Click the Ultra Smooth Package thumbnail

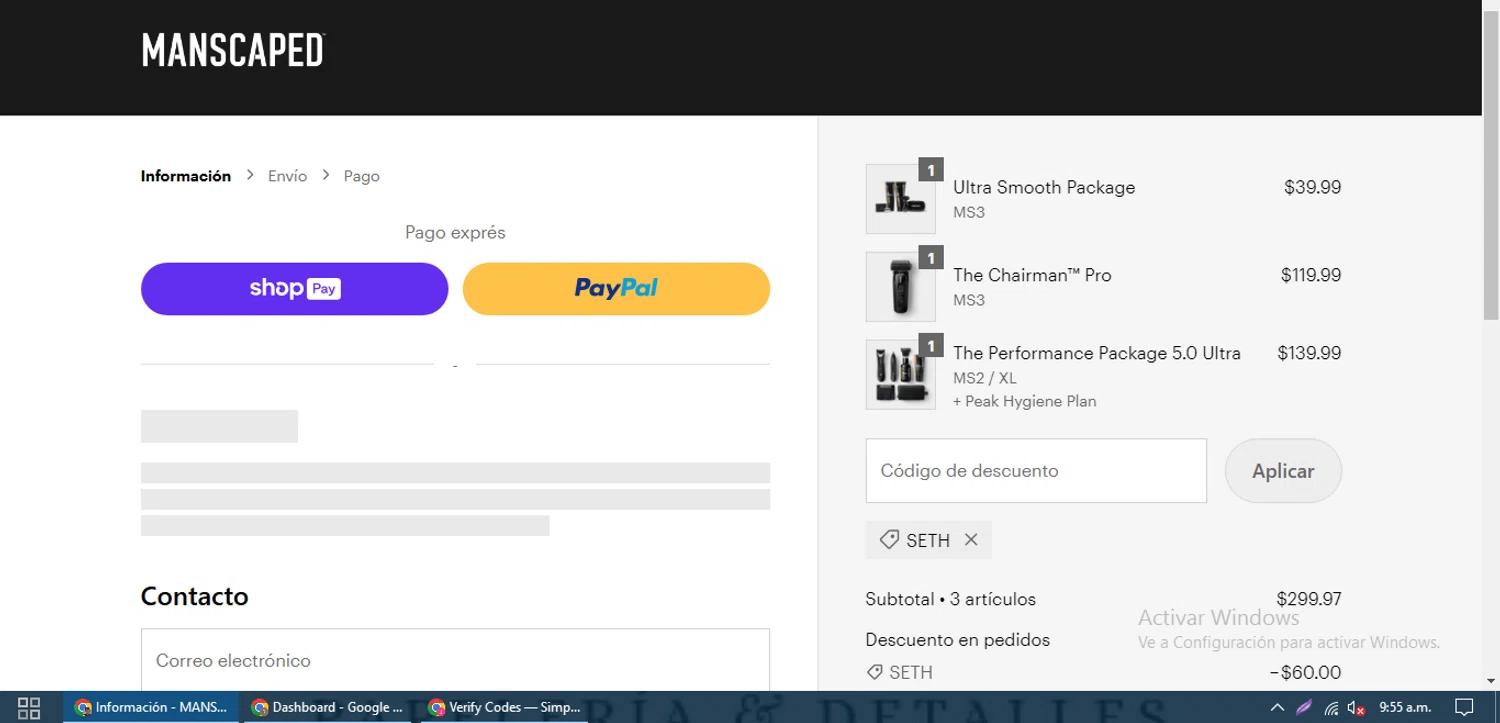[x=899, y=199]
